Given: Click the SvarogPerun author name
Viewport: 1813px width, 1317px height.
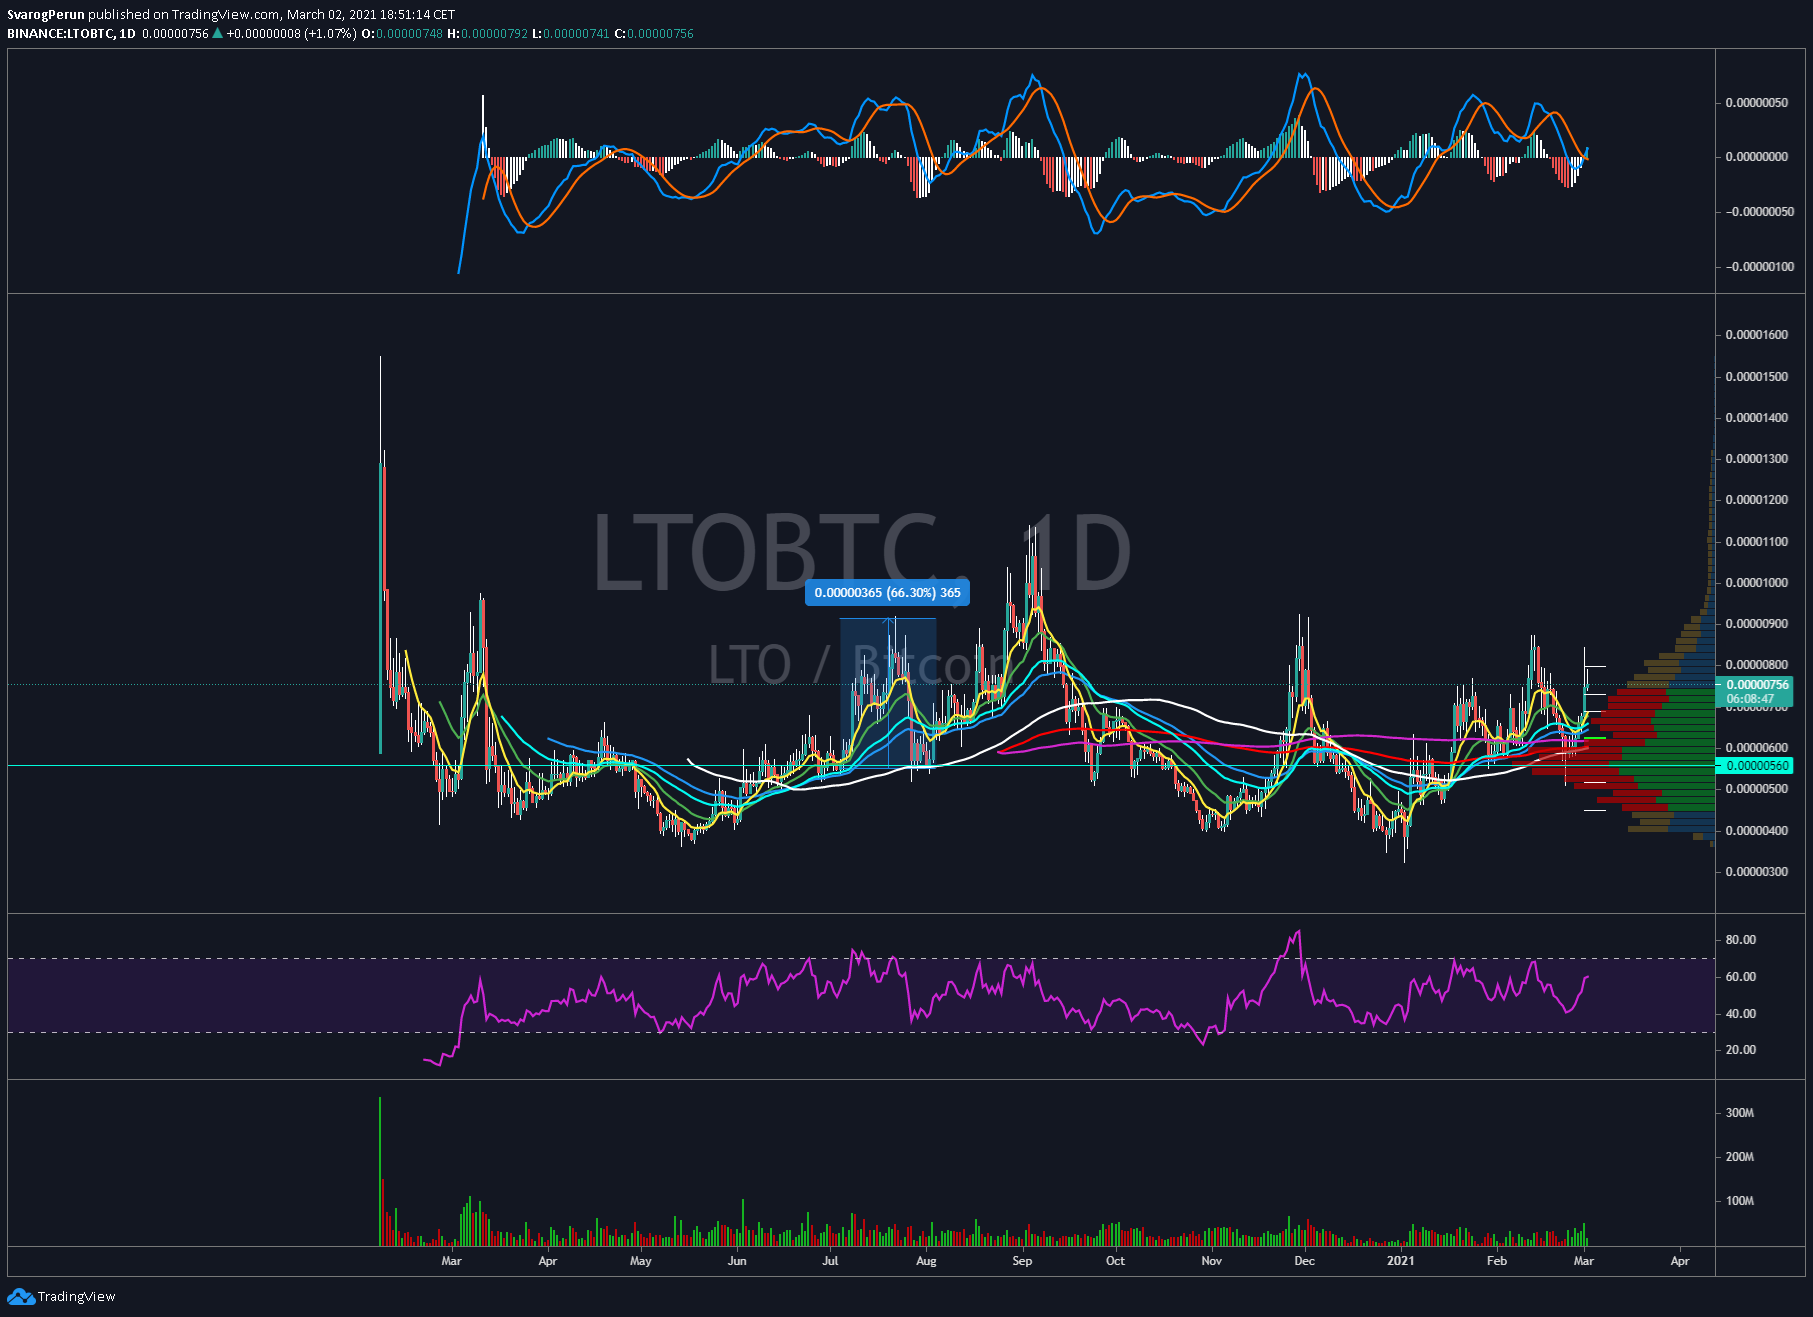Looking at the screenshot, I should (46, 14).
